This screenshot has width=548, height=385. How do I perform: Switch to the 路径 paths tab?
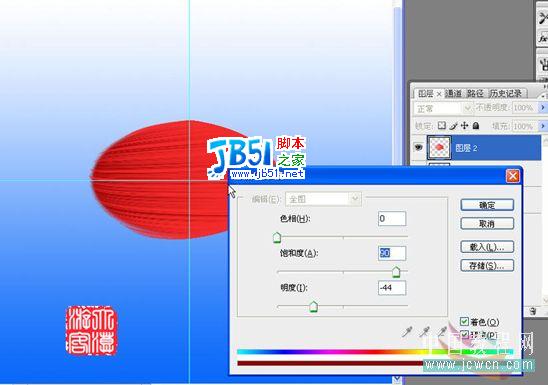(x=475, y=94)
